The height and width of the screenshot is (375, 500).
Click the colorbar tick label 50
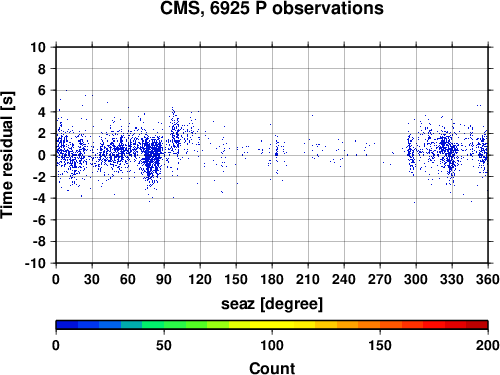coord(164,345)
